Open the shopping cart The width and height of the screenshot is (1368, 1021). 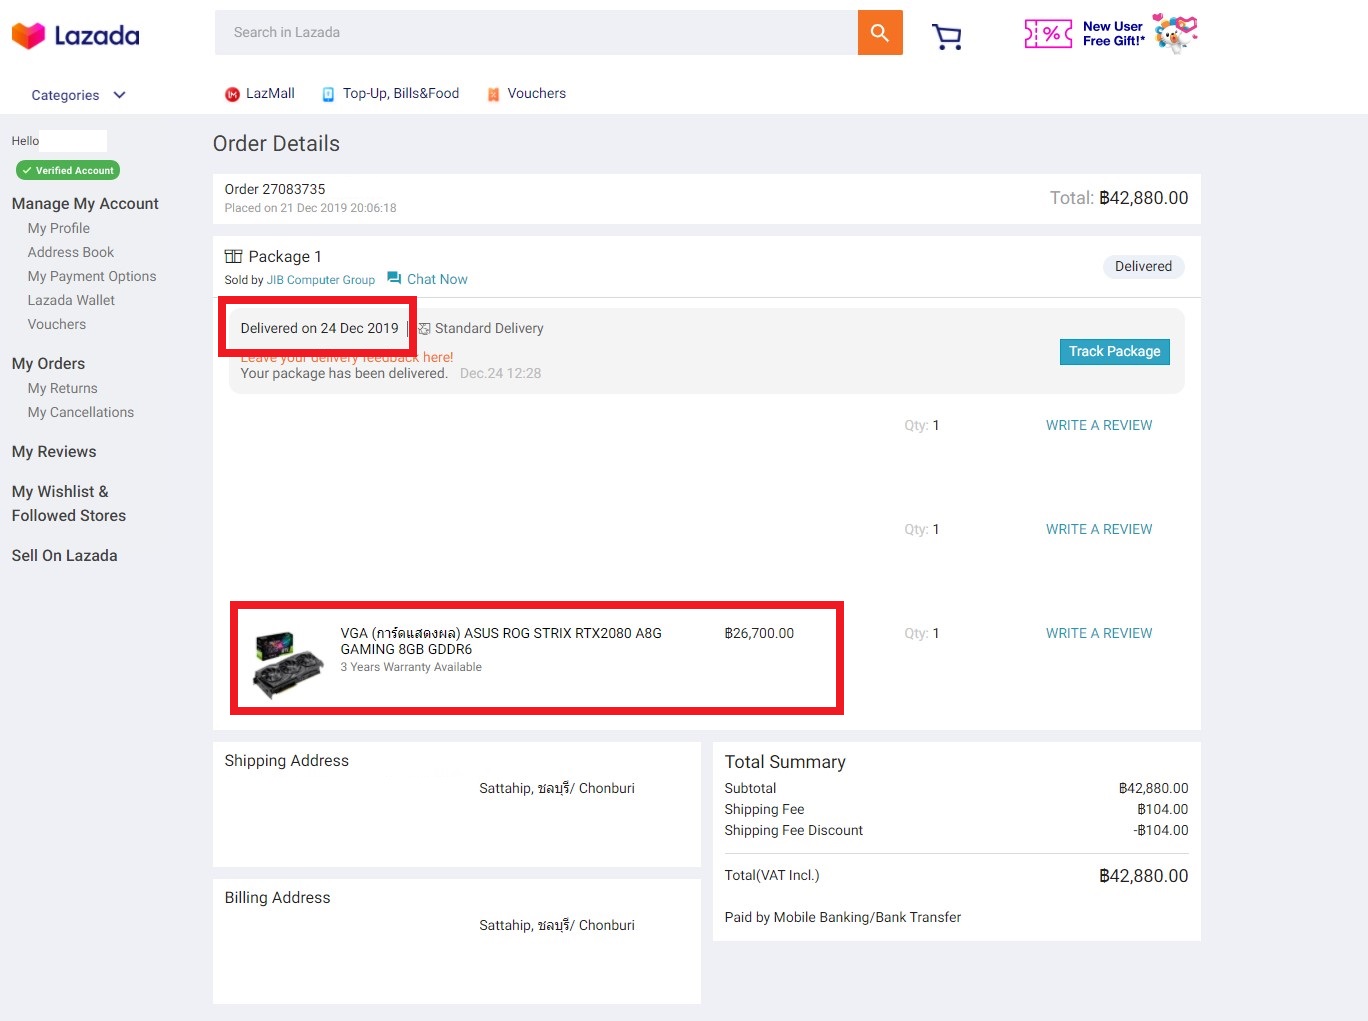[x=946, y=37]
